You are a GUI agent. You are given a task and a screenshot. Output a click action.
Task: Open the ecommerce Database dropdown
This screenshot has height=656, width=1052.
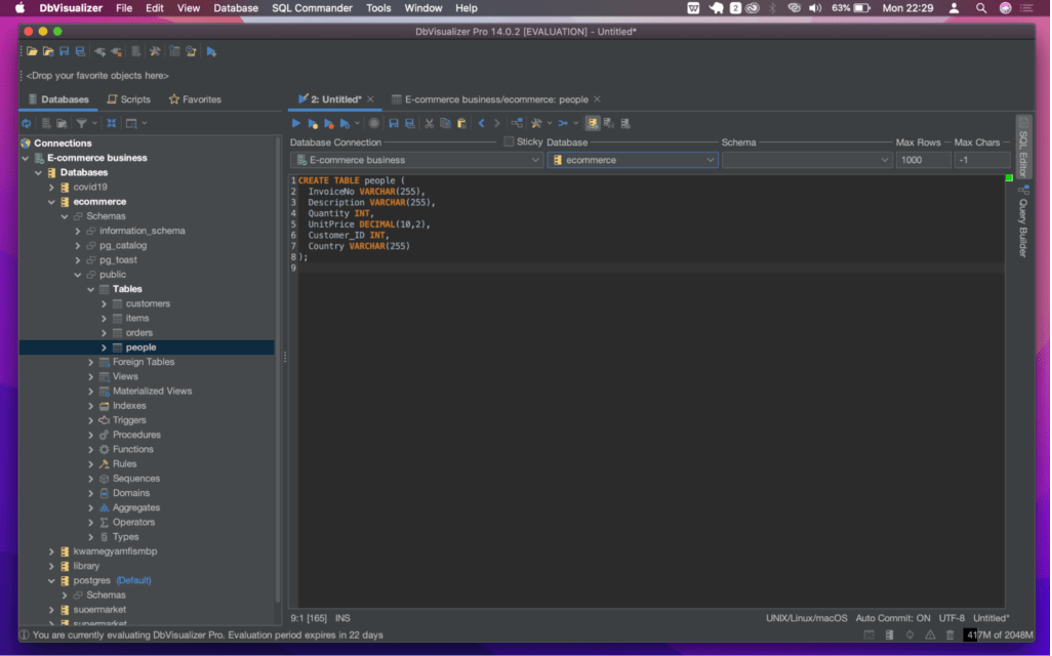[633, 160]
